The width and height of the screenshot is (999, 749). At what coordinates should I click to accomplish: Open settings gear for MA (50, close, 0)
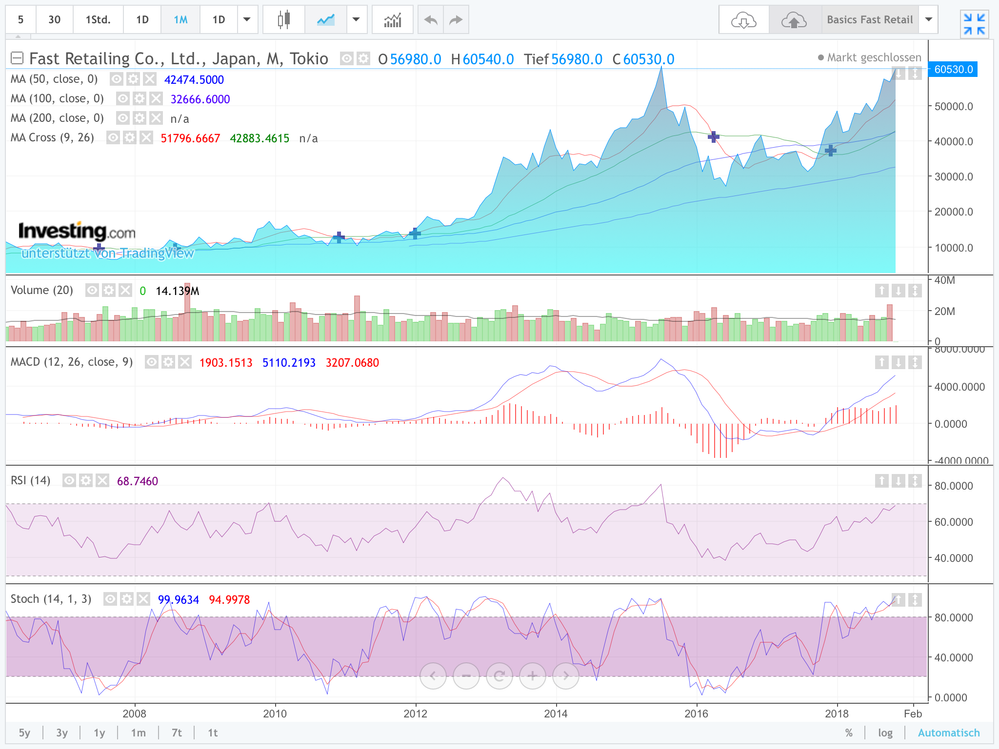tap(133, 79)
